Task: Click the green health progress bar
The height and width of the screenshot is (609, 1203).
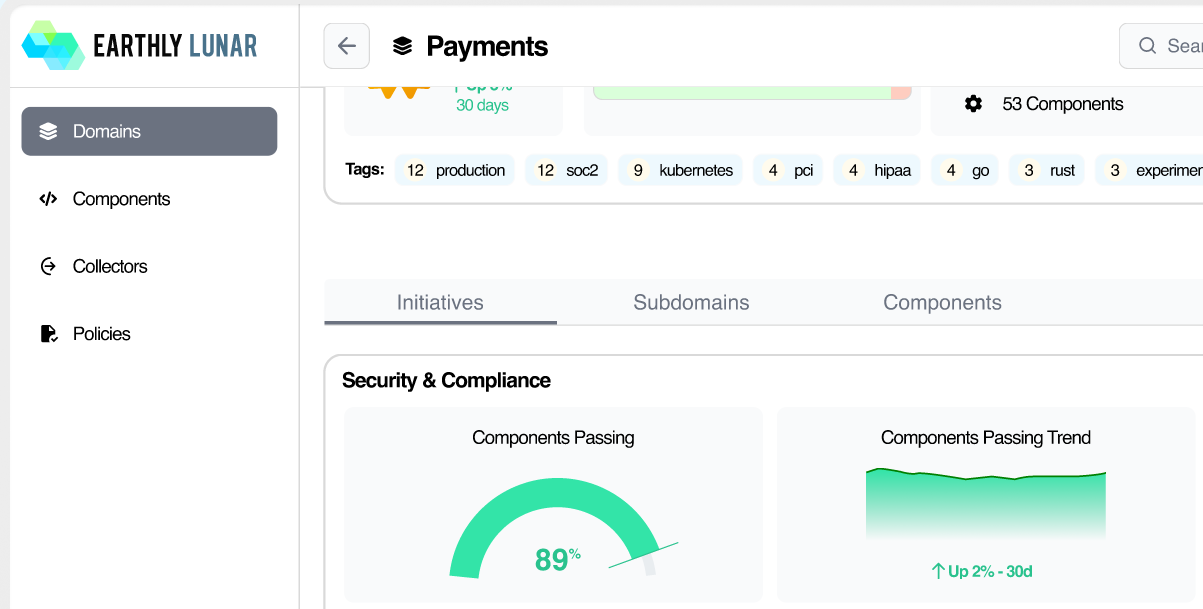Action: pos(742,92)
